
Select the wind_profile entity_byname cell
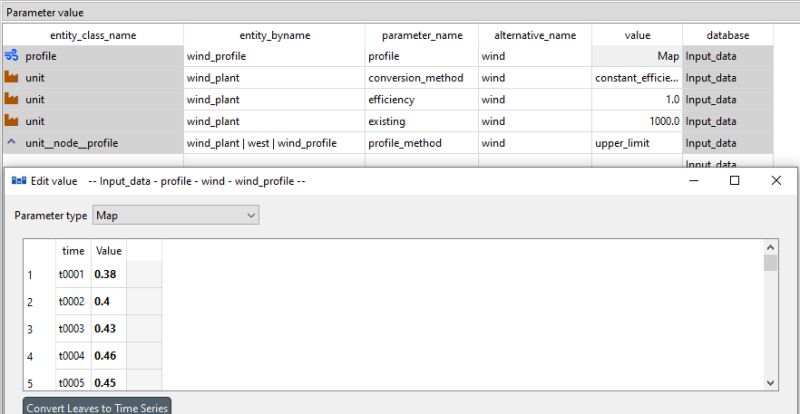[274, 56]
